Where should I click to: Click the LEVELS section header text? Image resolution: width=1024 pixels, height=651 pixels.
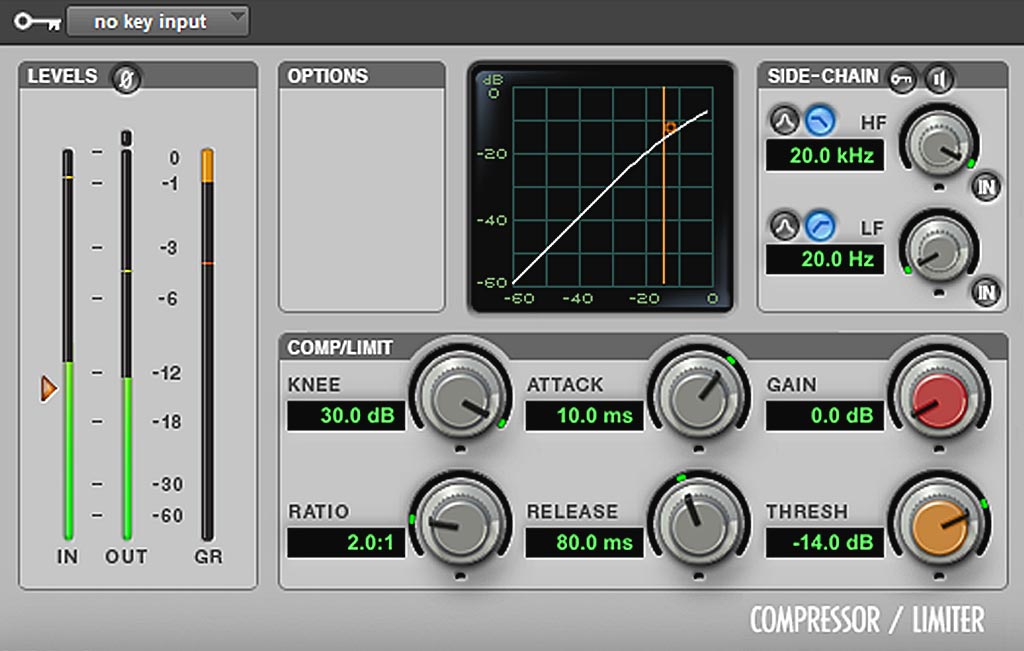tap(62, 76)
